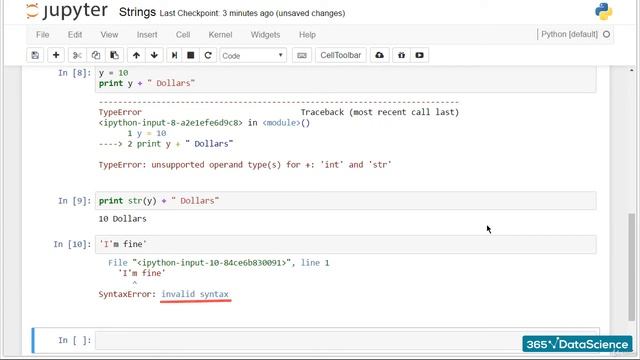Image resolution: width=640 pixels, height=360 pixels.
Task: Rename notebook by clicking Strings title
Action: click(x=137, y=12)
